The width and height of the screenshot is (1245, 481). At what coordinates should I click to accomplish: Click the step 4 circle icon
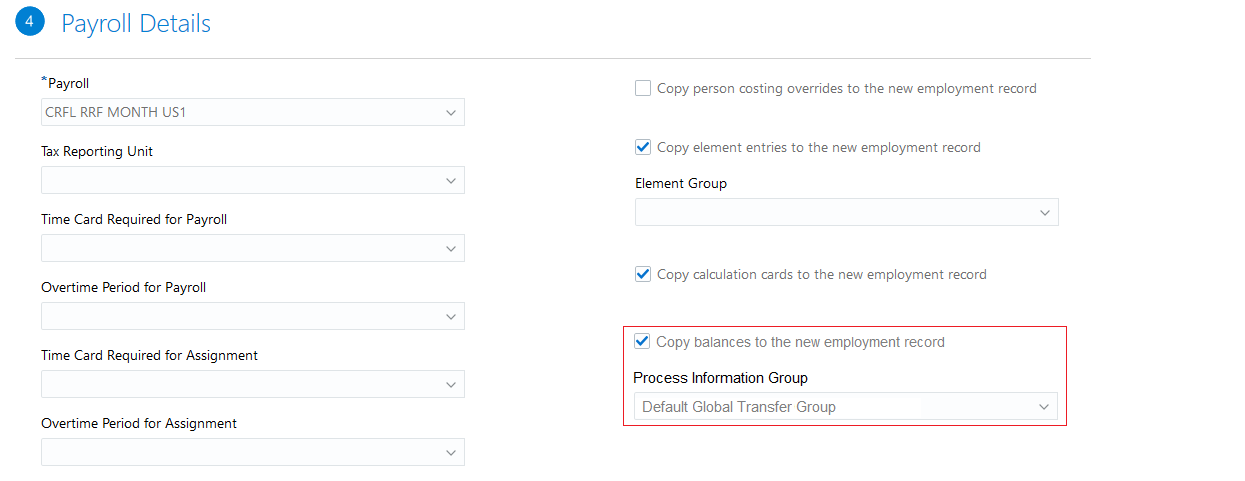pos(30,22)
